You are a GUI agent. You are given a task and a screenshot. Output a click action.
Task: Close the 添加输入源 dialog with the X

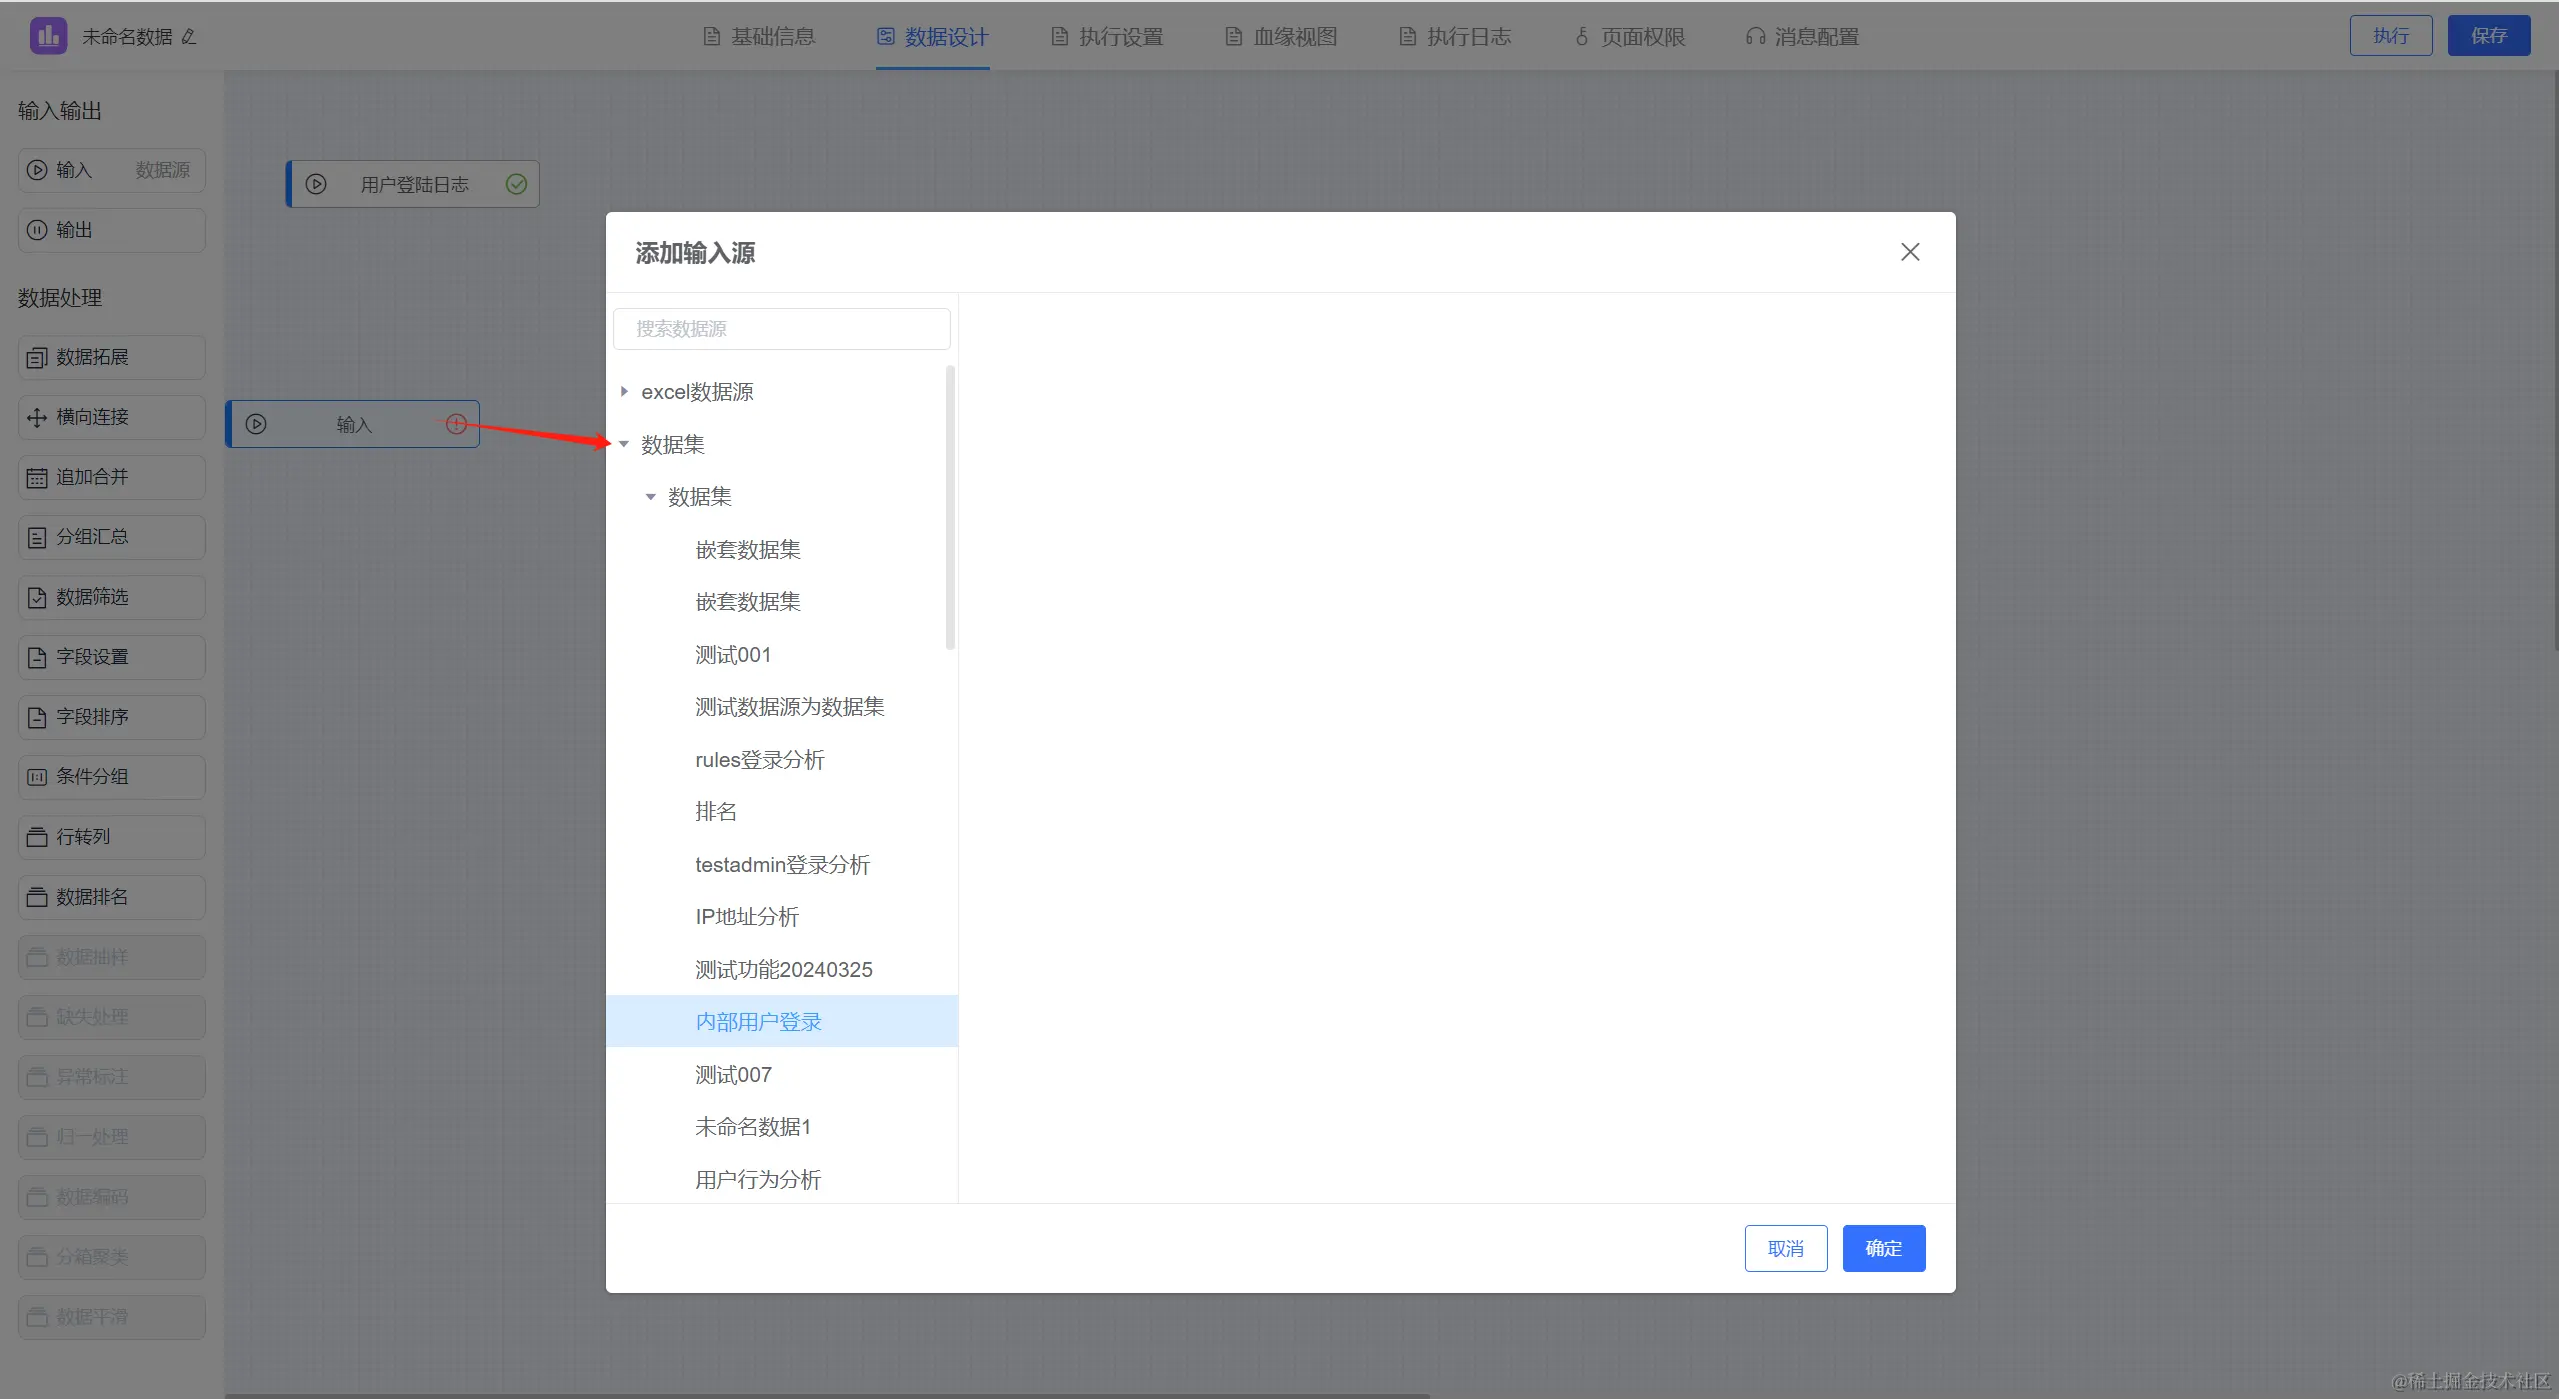click(x=1909, y=252)
